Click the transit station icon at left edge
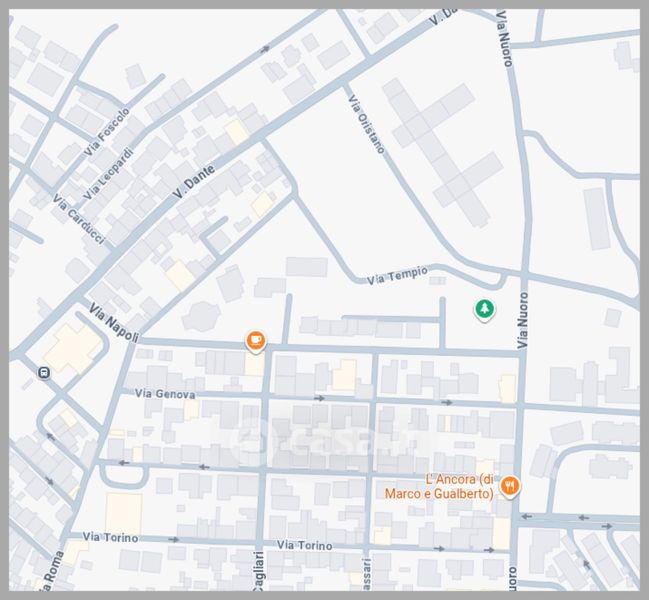 43,373
